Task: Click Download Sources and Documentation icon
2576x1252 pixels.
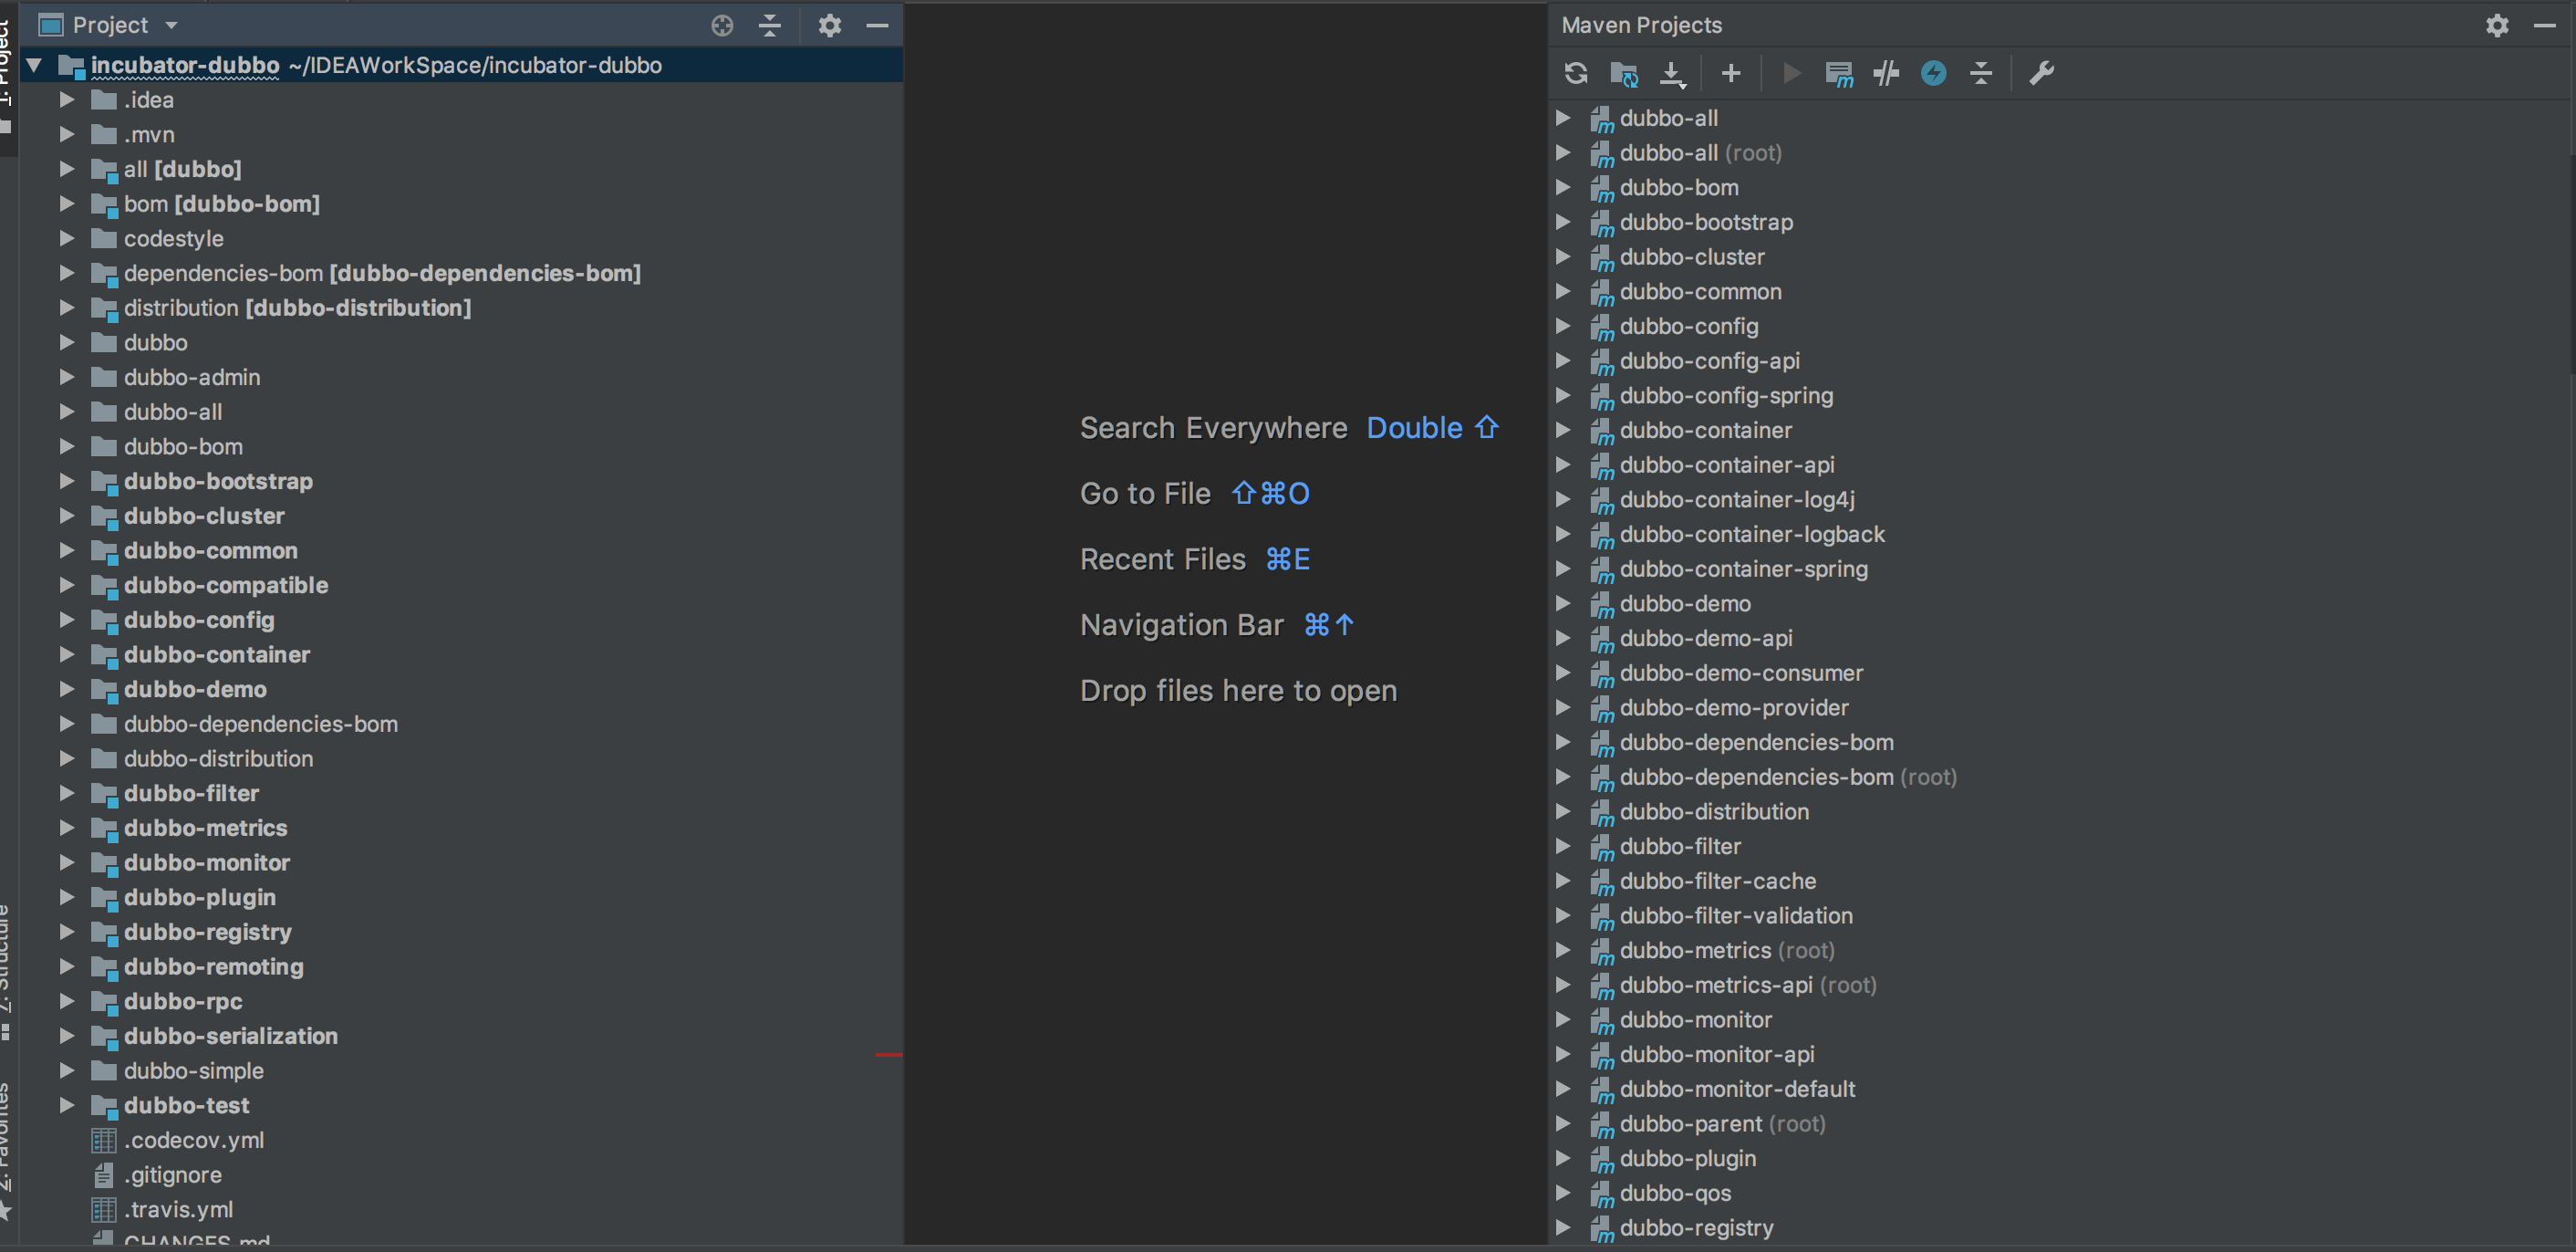Action: pos(1672,73)
